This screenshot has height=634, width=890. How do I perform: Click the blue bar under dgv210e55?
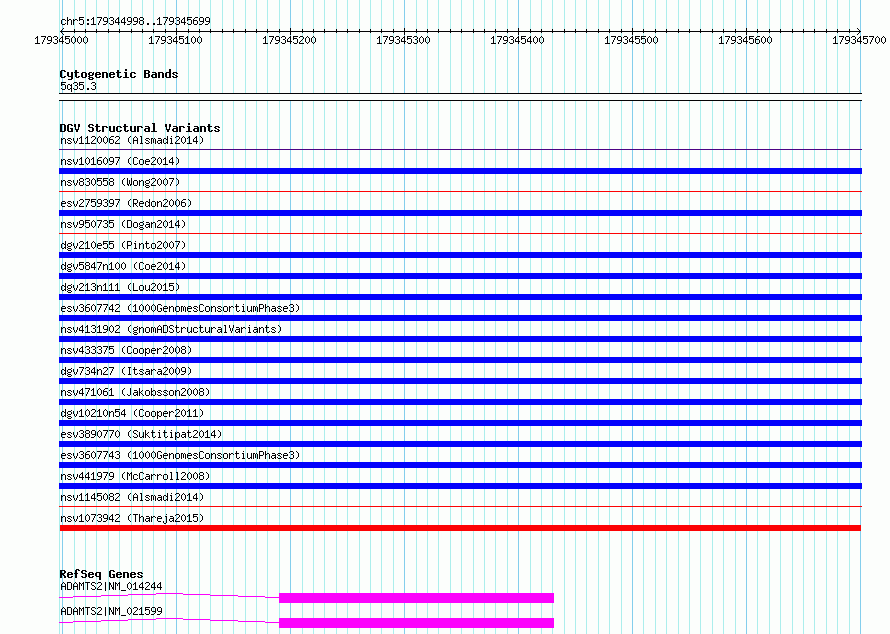click(460, 255)
